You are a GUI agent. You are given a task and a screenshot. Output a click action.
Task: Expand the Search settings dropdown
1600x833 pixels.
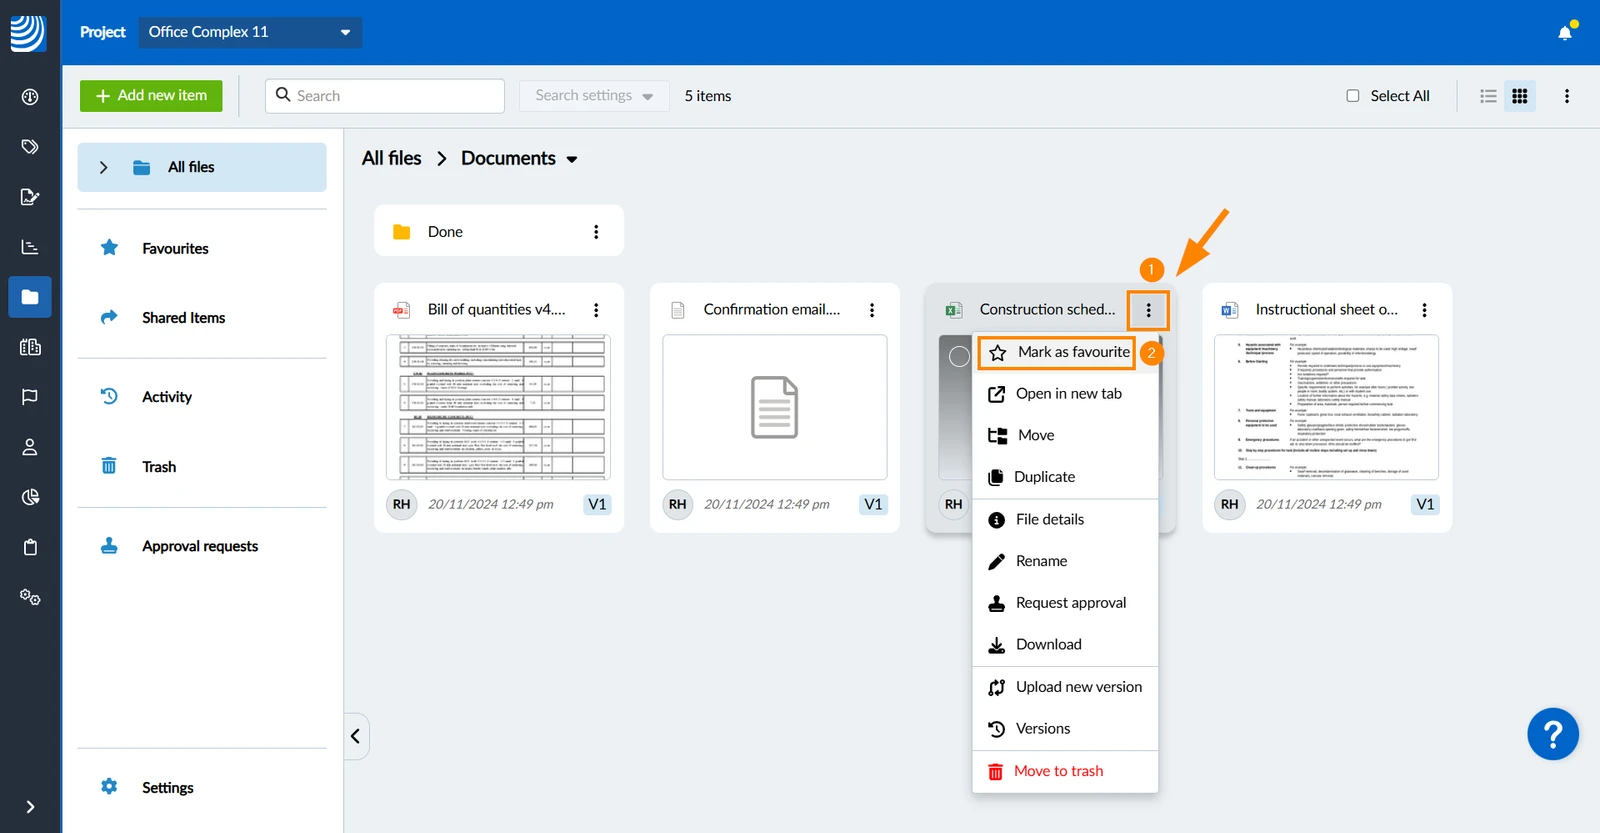tap(594, 96)
